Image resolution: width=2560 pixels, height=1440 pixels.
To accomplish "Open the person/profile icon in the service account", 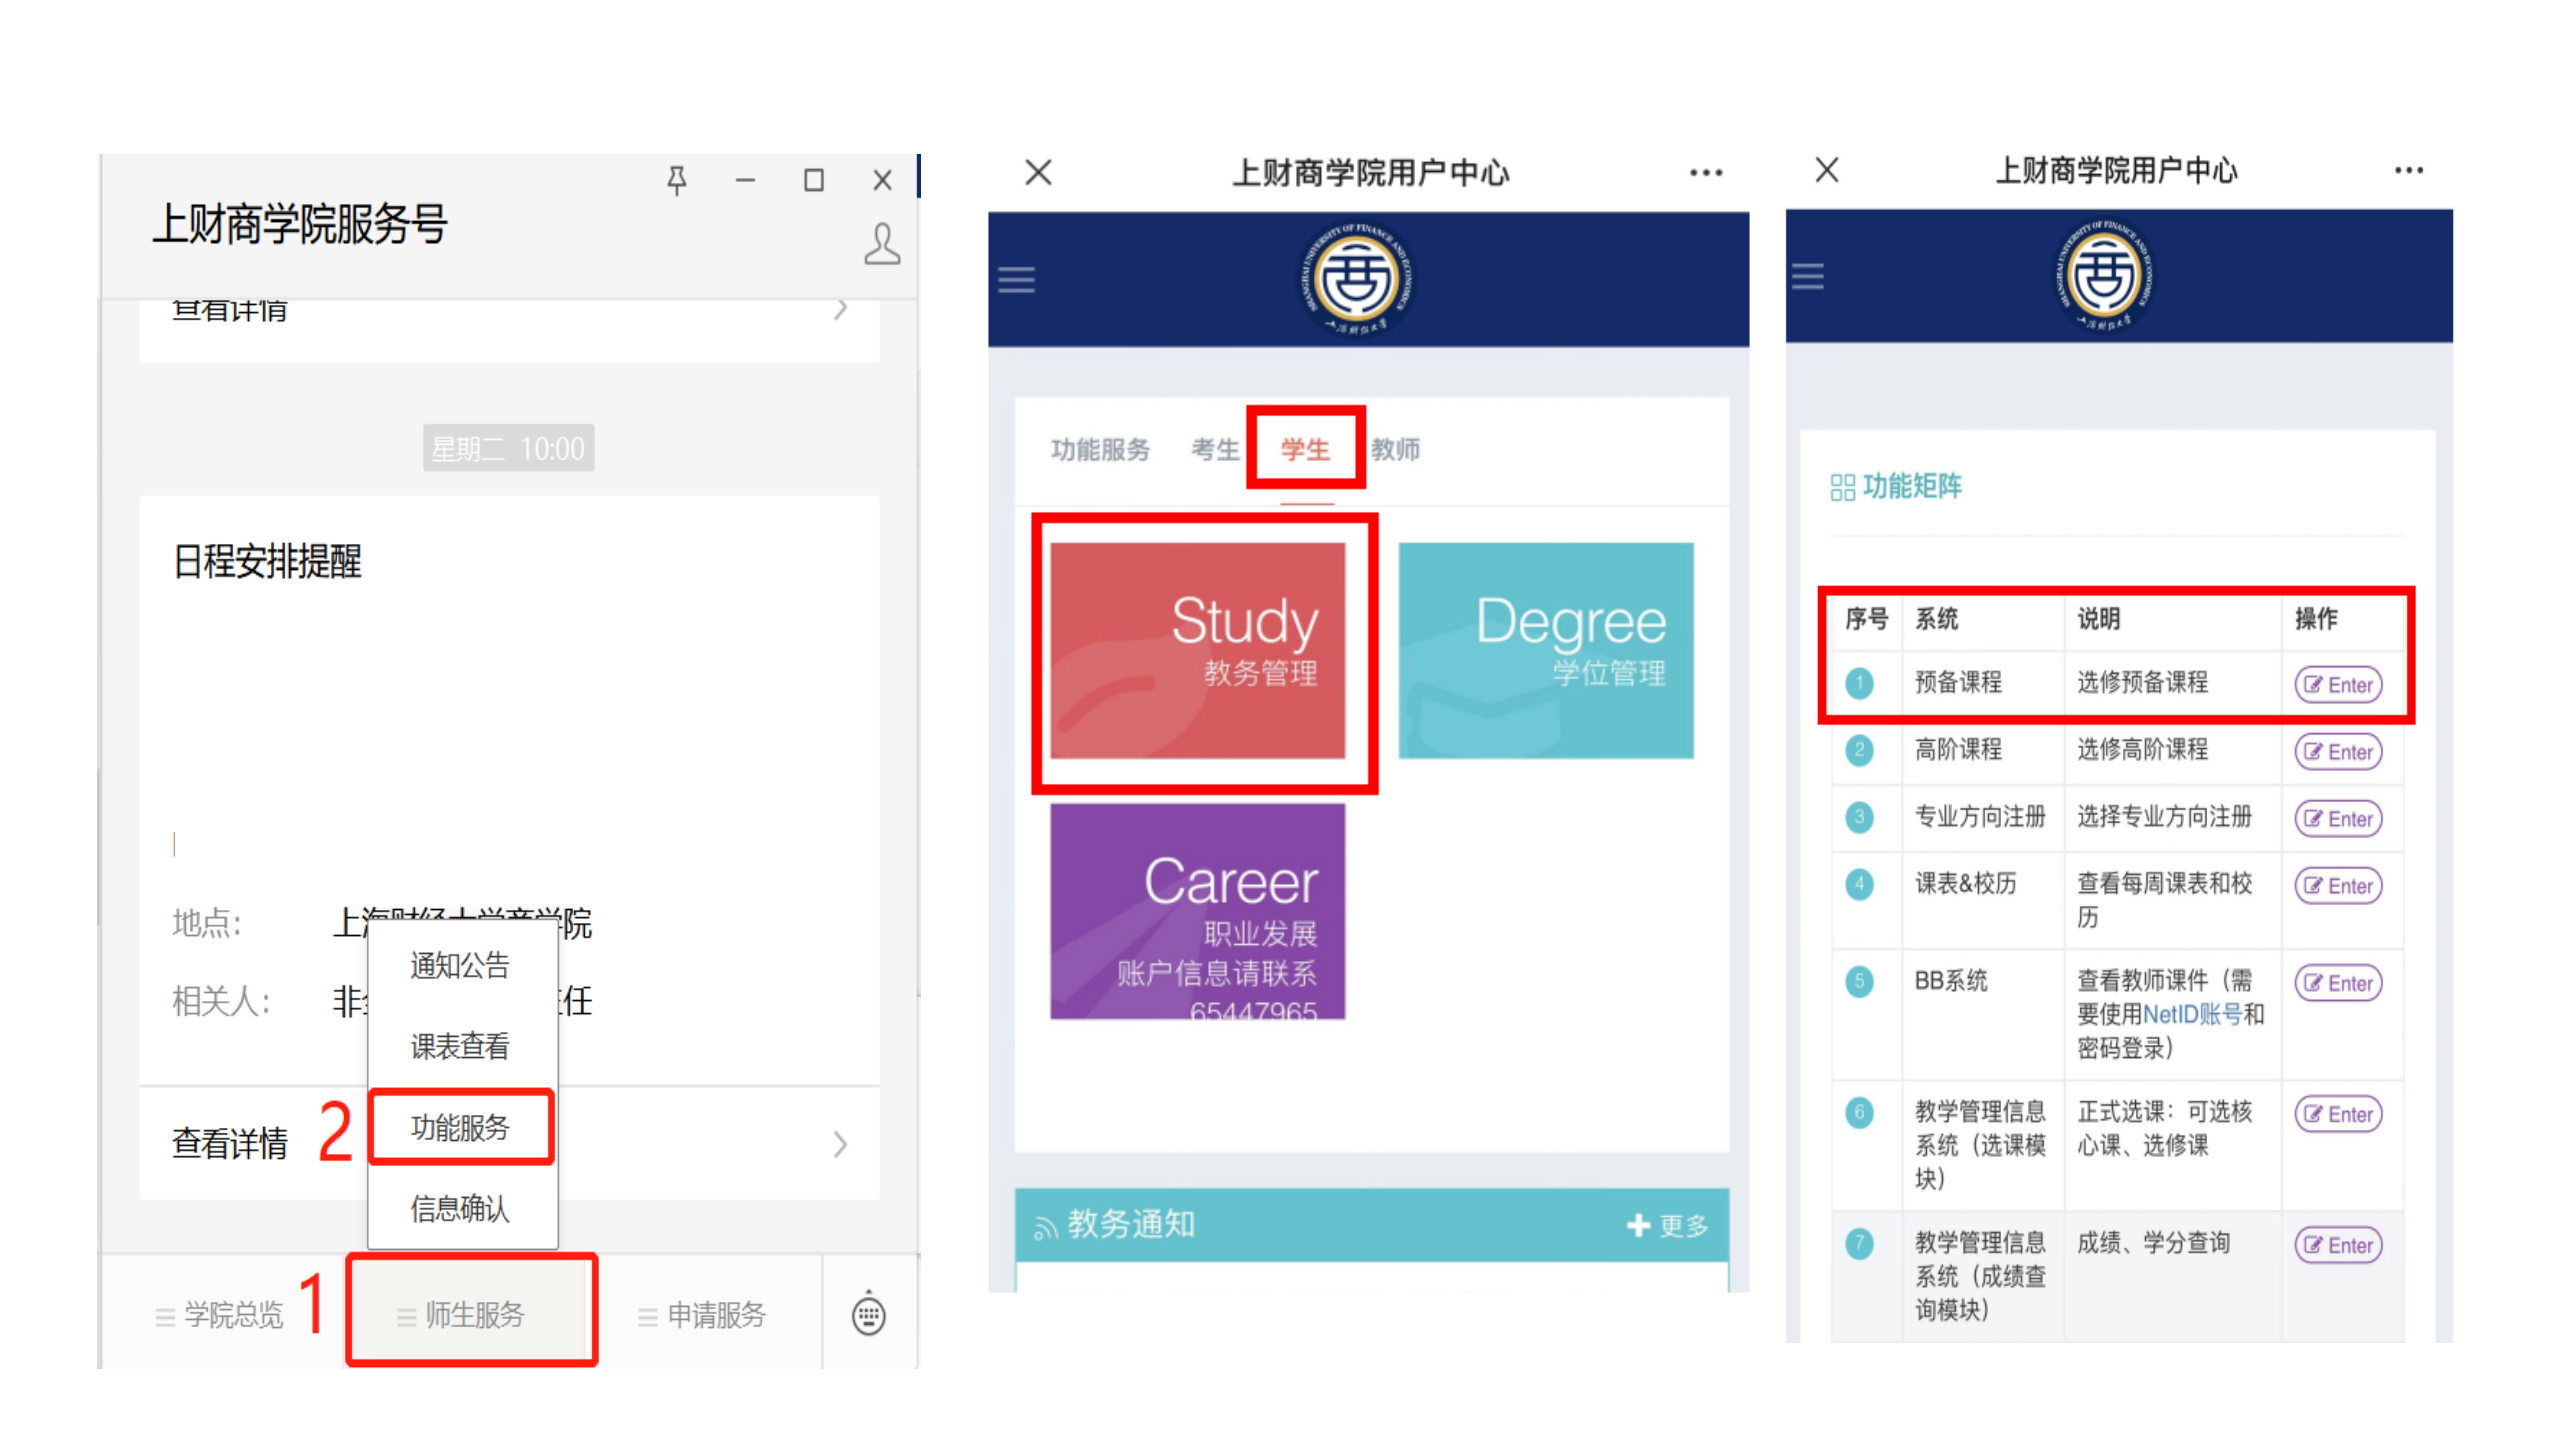I will point(881,243).
